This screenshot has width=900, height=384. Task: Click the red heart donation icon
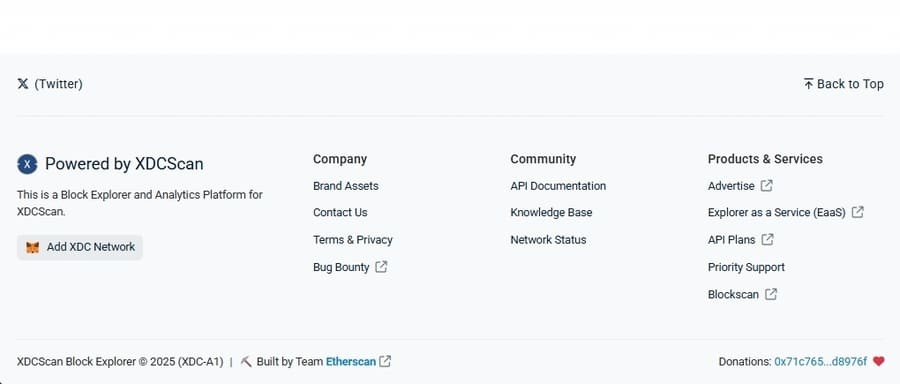click(x=878, y=362)
